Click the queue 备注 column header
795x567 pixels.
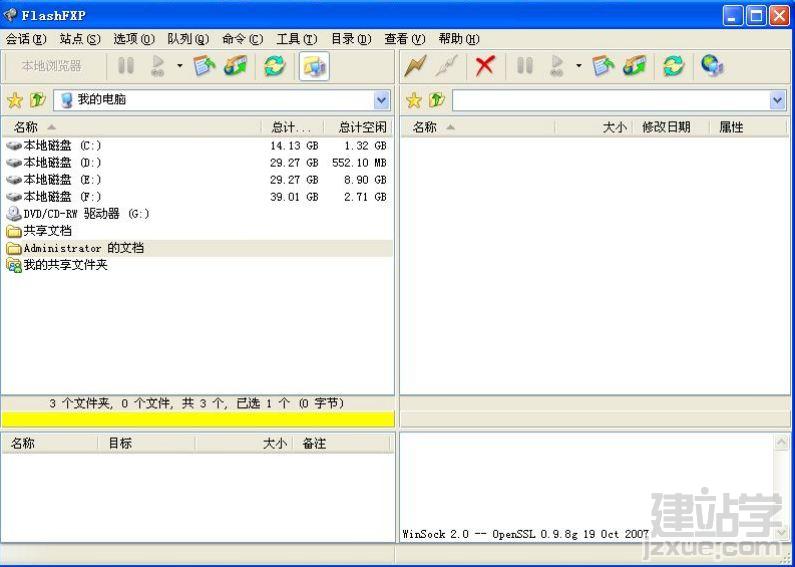(x=341, y=444)
